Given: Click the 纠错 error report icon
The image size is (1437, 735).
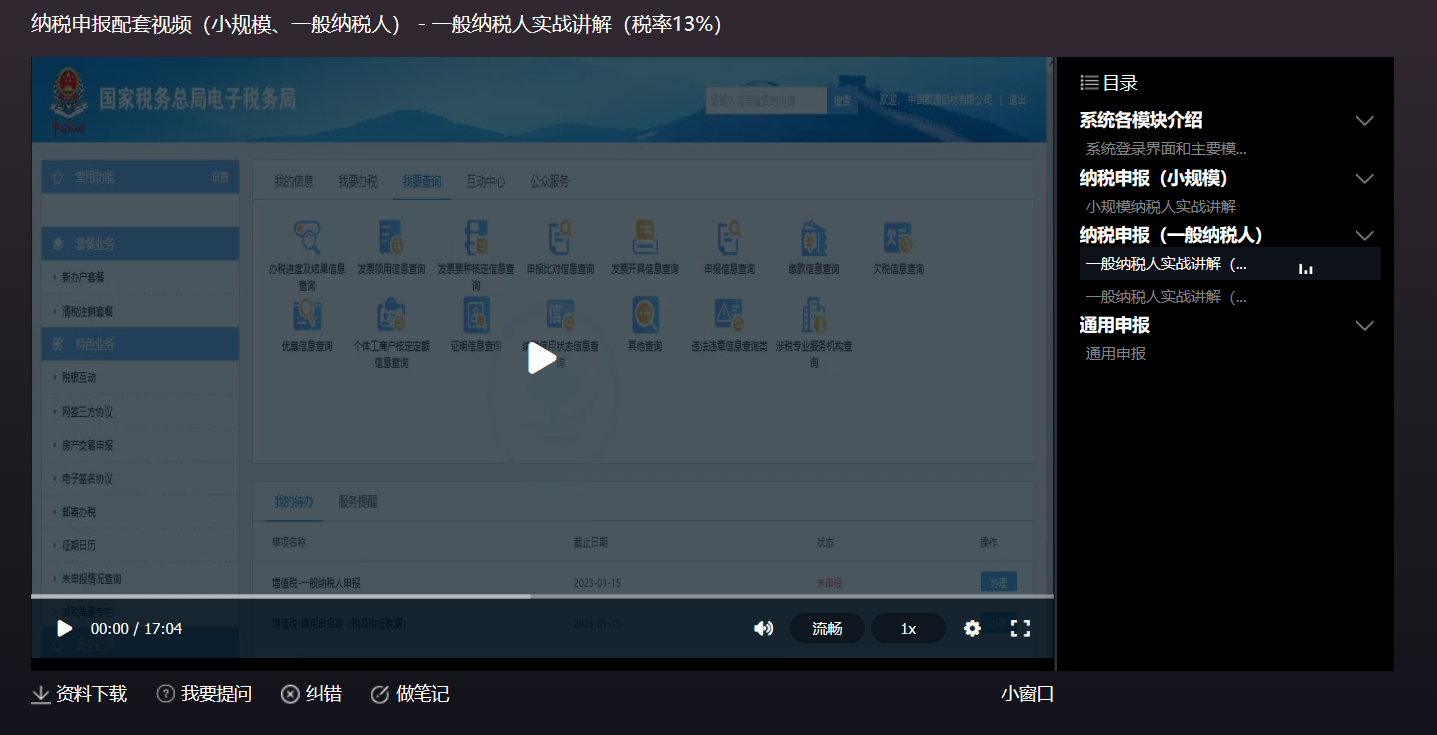Looking at the screenshot, I should pyautogui.click(x=290, y=694).
